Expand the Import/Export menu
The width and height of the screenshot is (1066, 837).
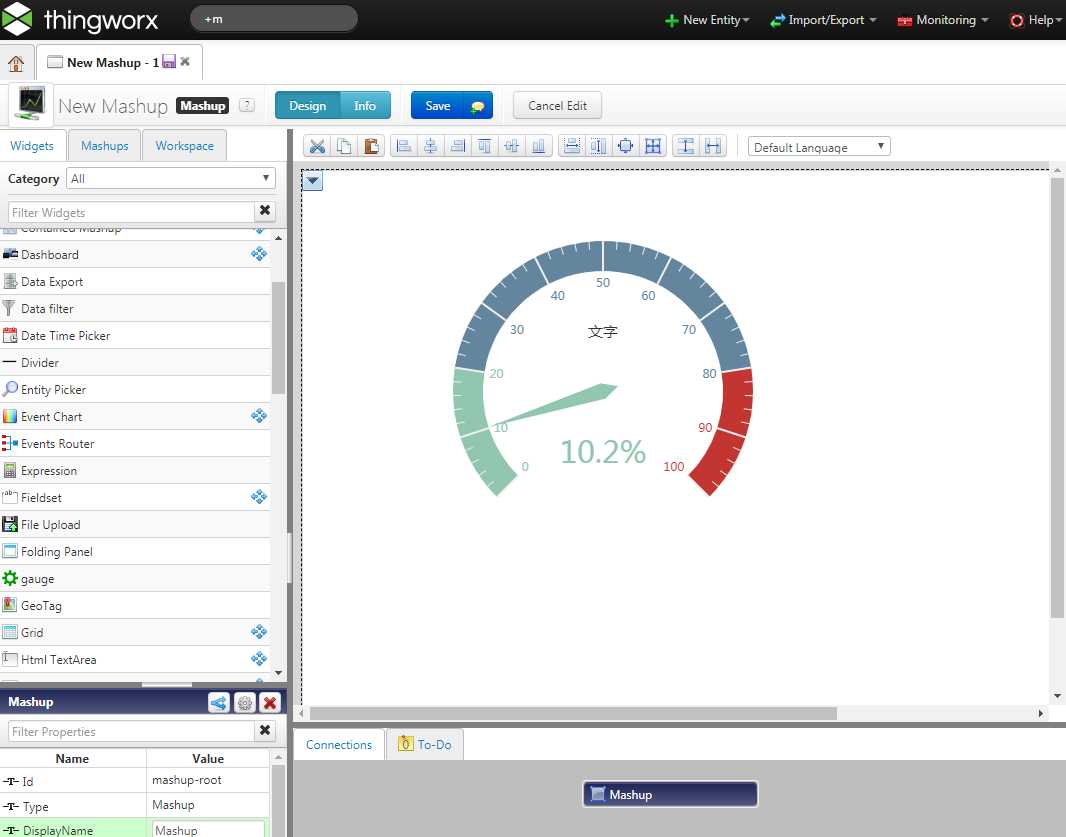point(823,20)
